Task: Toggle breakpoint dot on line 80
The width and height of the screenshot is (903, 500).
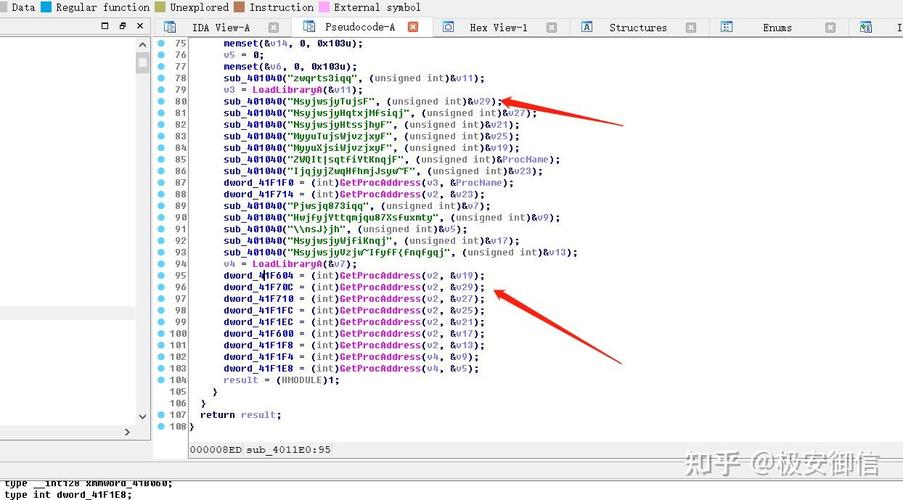Action: [x=162, y=101]
